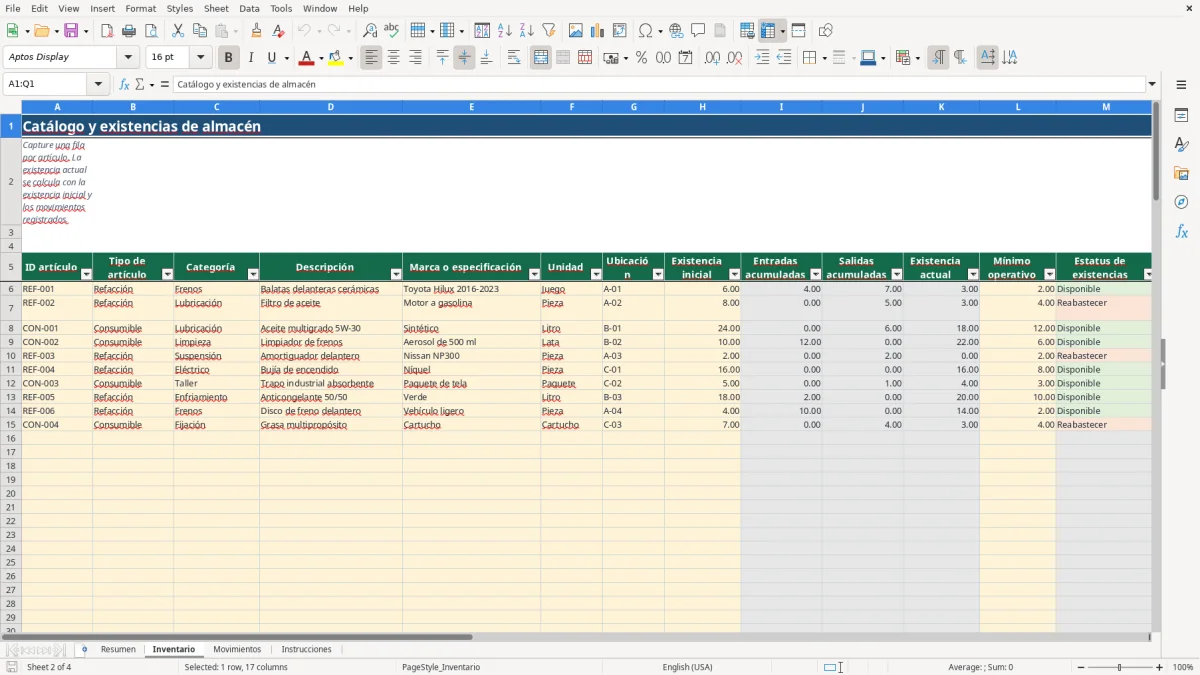Switch to the Movimientos sheet tab
Image resolution: width=1200 pixels, height=675 pixels.
(237, 649)
